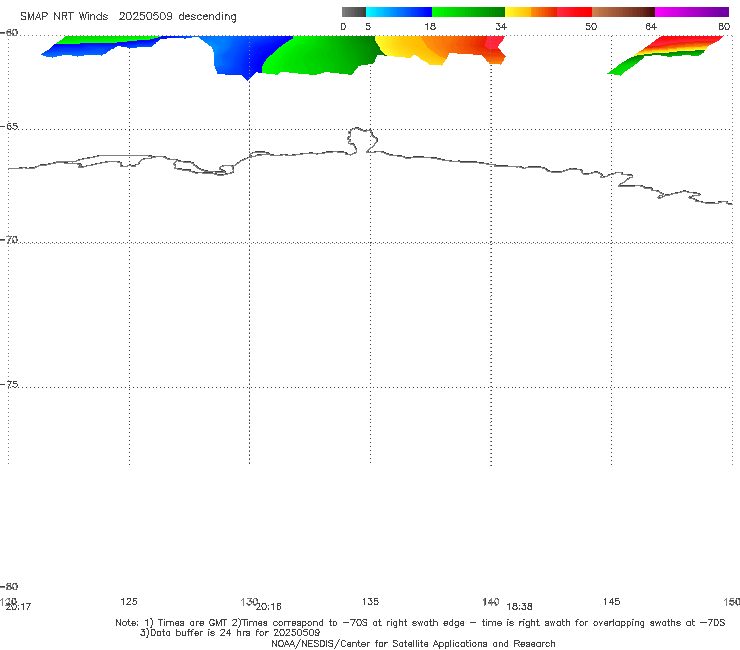Click the color bar label '64'

click(x=651, y=26)
